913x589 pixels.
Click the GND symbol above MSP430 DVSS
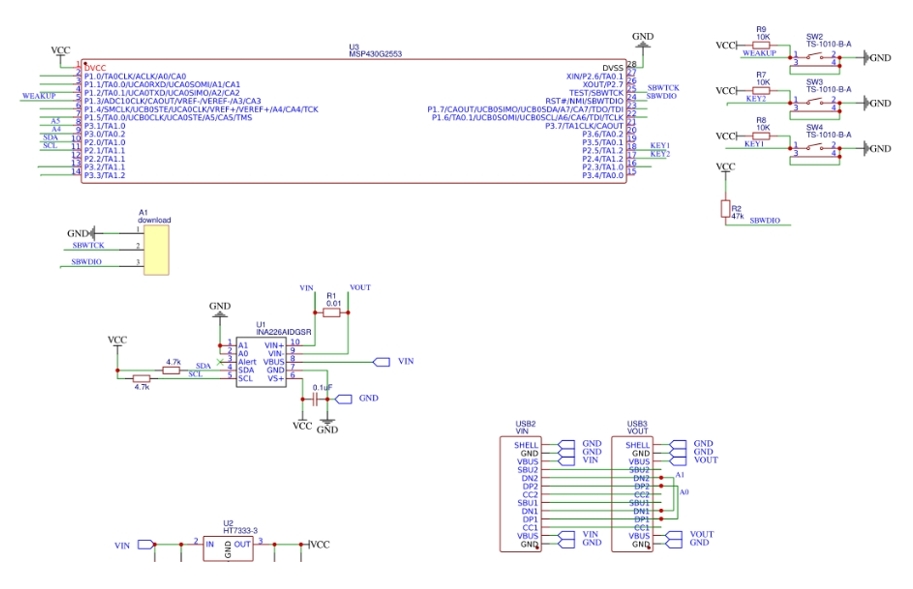643,39
